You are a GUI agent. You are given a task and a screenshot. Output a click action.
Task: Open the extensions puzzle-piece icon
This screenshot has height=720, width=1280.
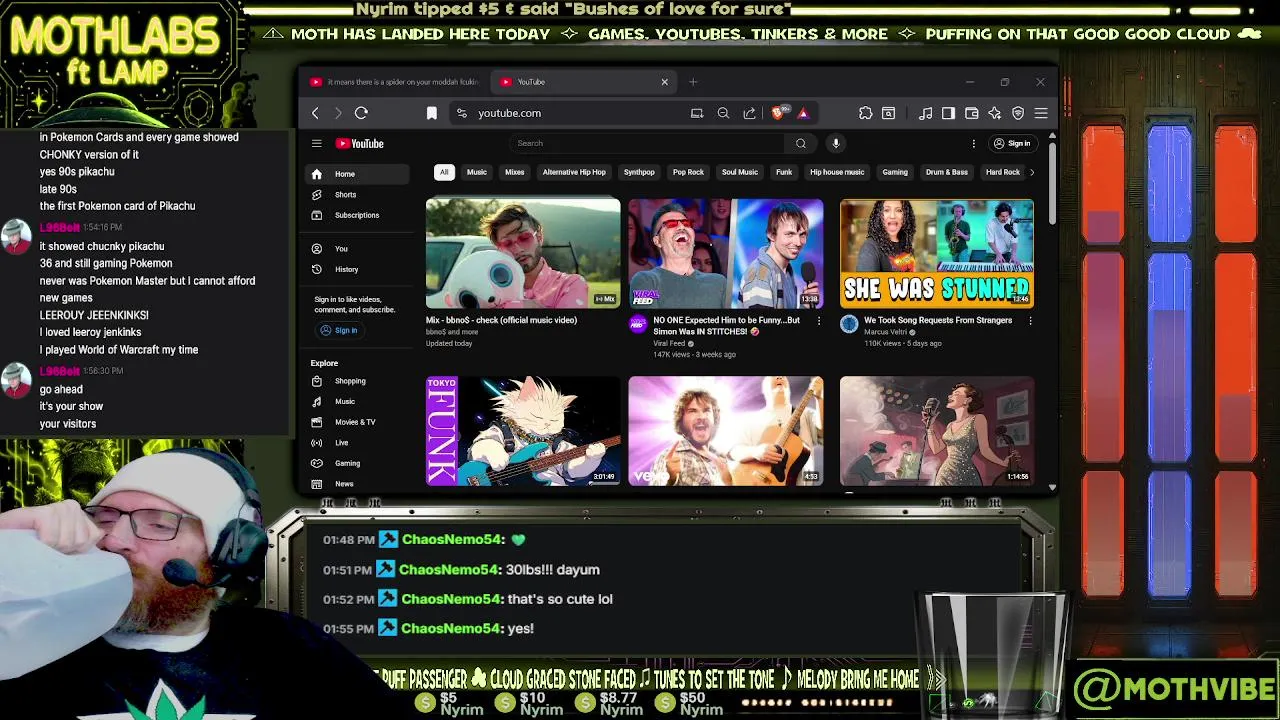coord(866,113)
